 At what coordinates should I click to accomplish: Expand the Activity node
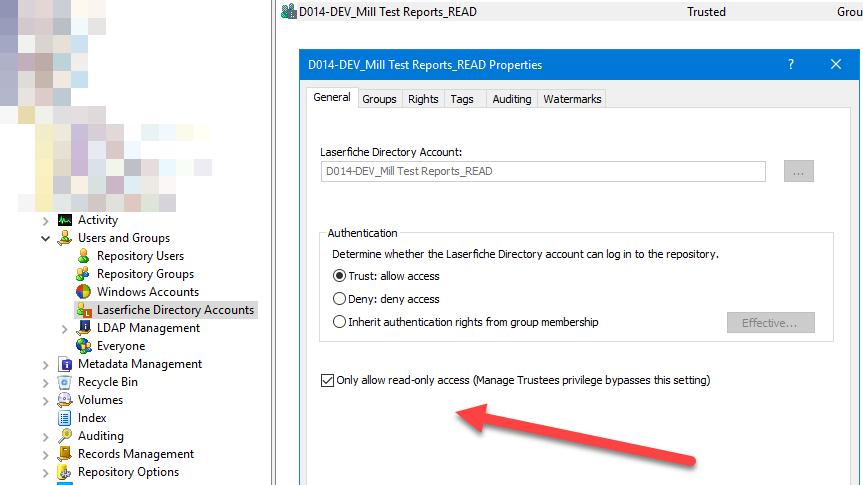46,221
